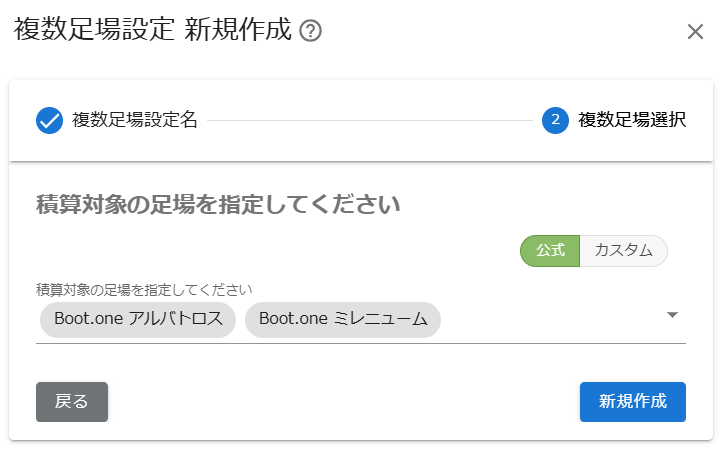Click the blue 新規作成 button

[x=633, y=402]
